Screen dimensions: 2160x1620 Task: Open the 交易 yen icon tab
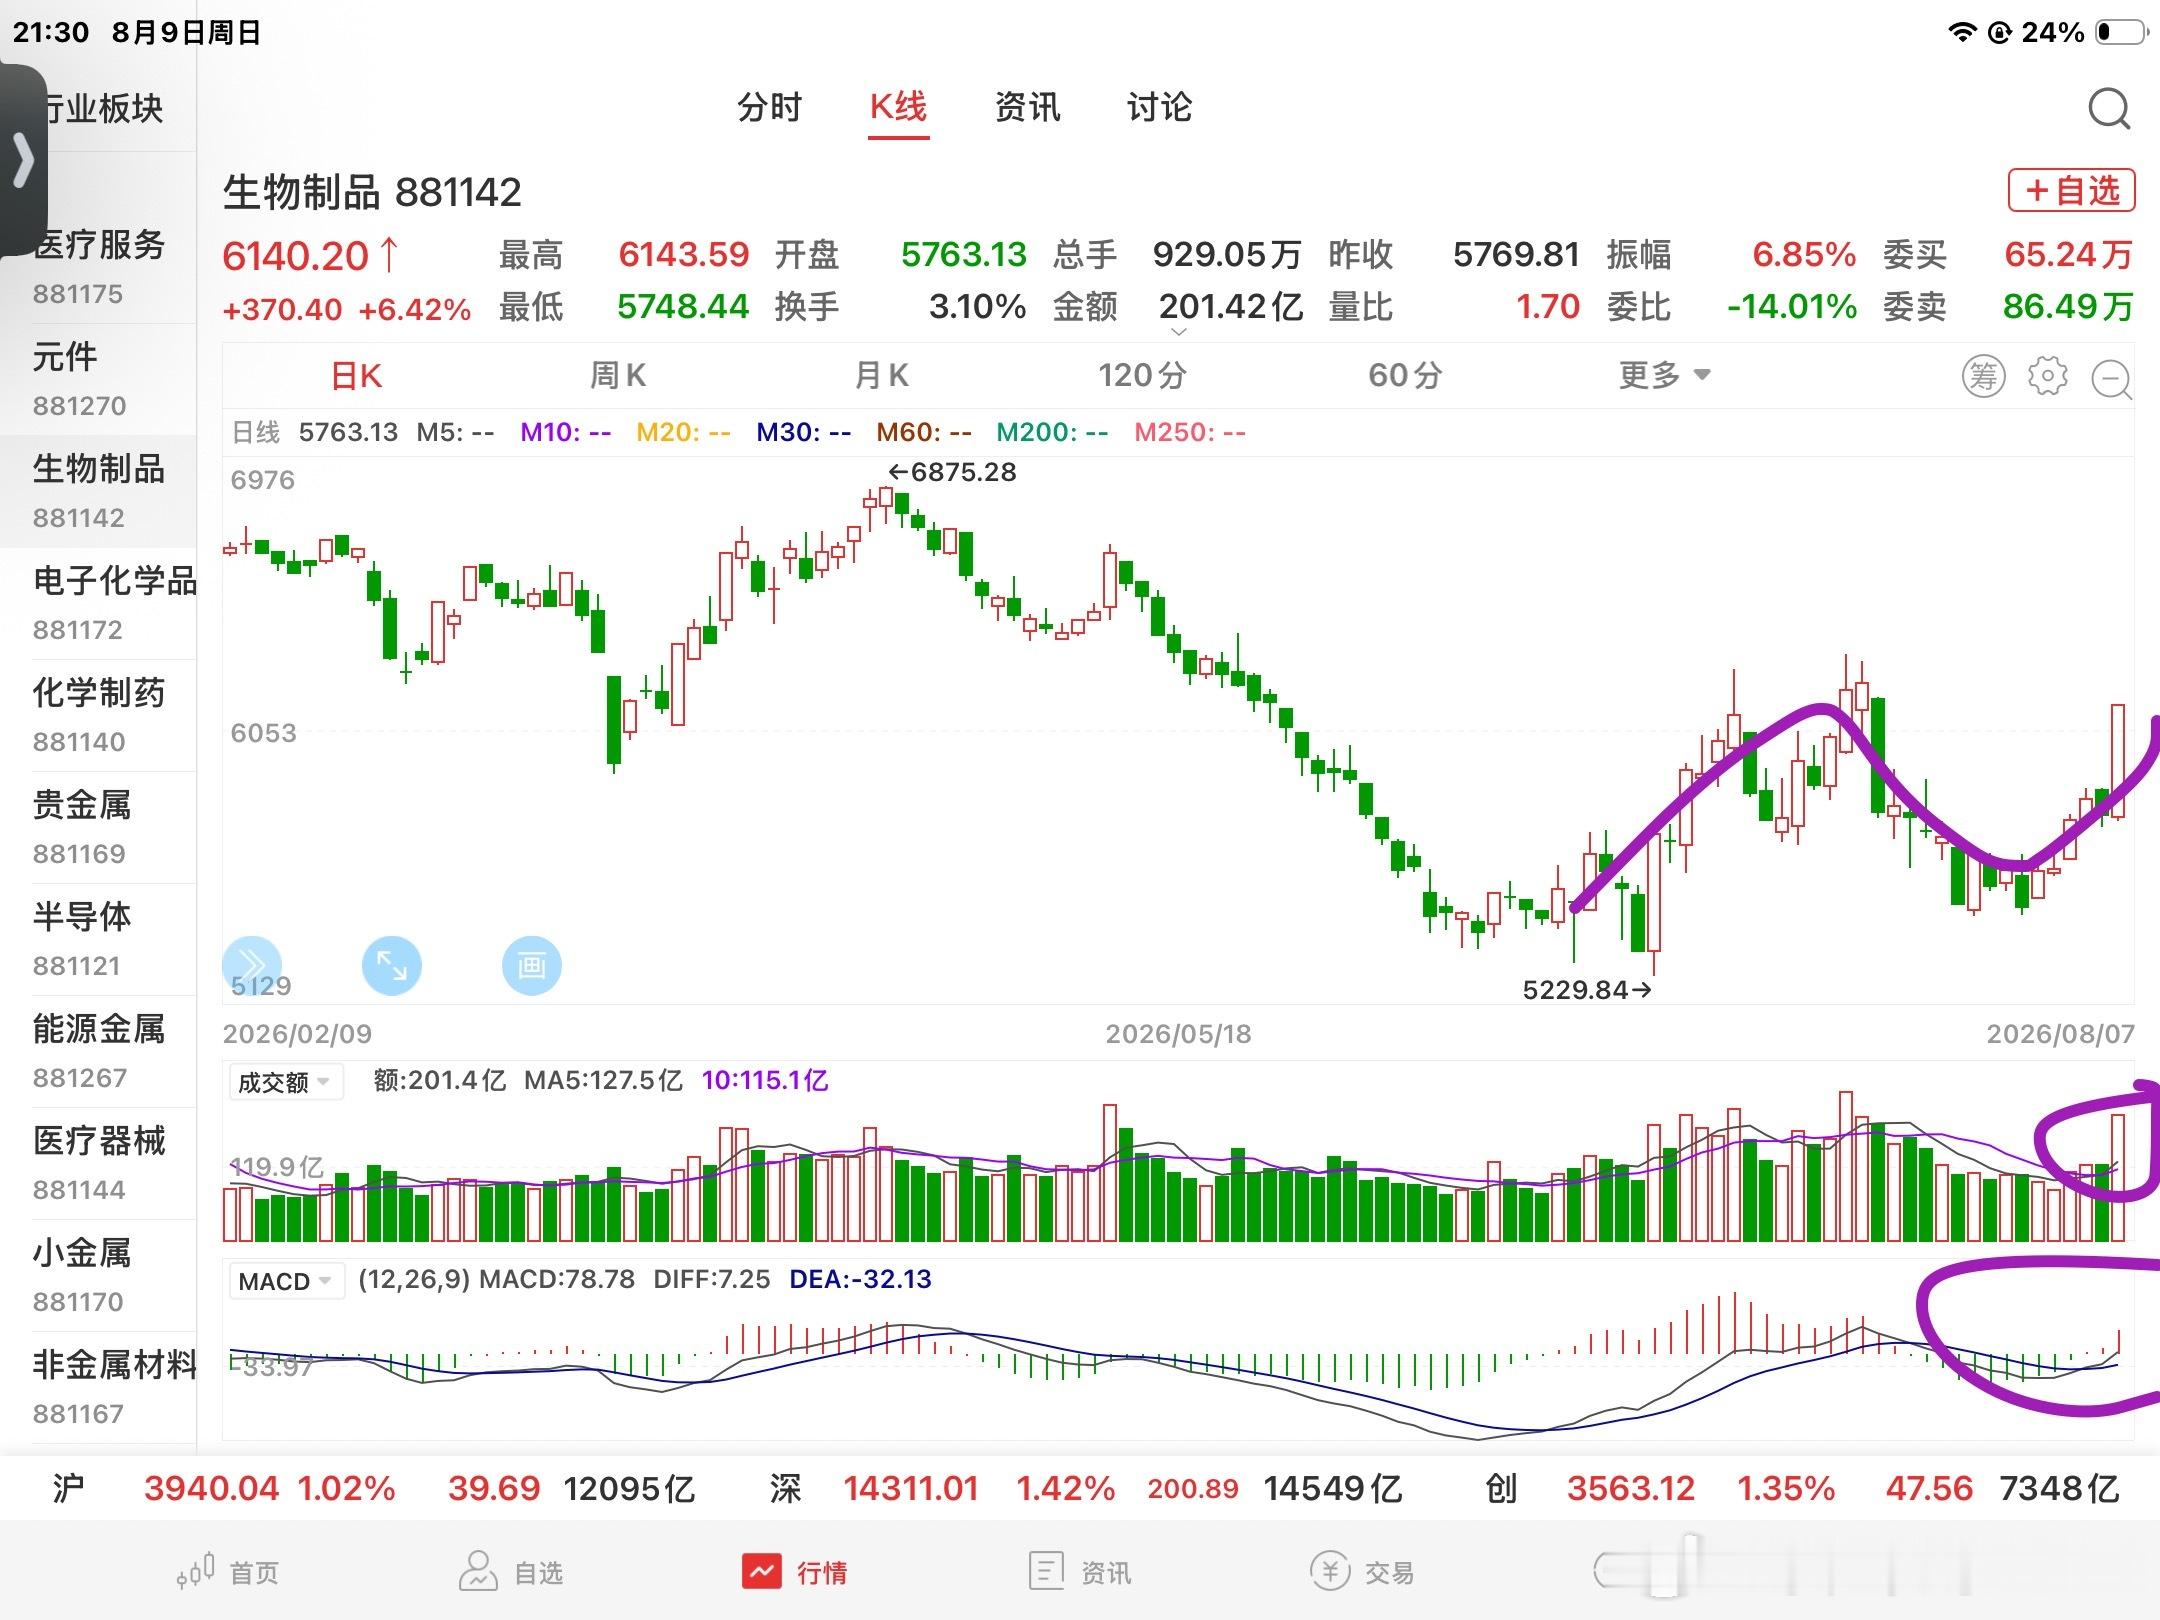pos(1363,1572)
